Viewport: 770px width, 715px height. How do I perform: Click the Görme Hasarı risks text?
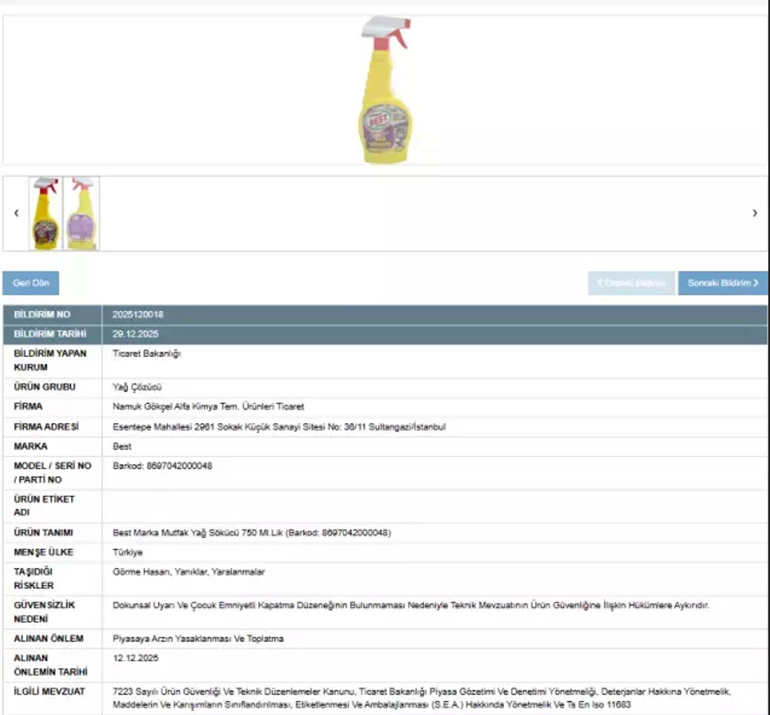click(x=189, y=572)
